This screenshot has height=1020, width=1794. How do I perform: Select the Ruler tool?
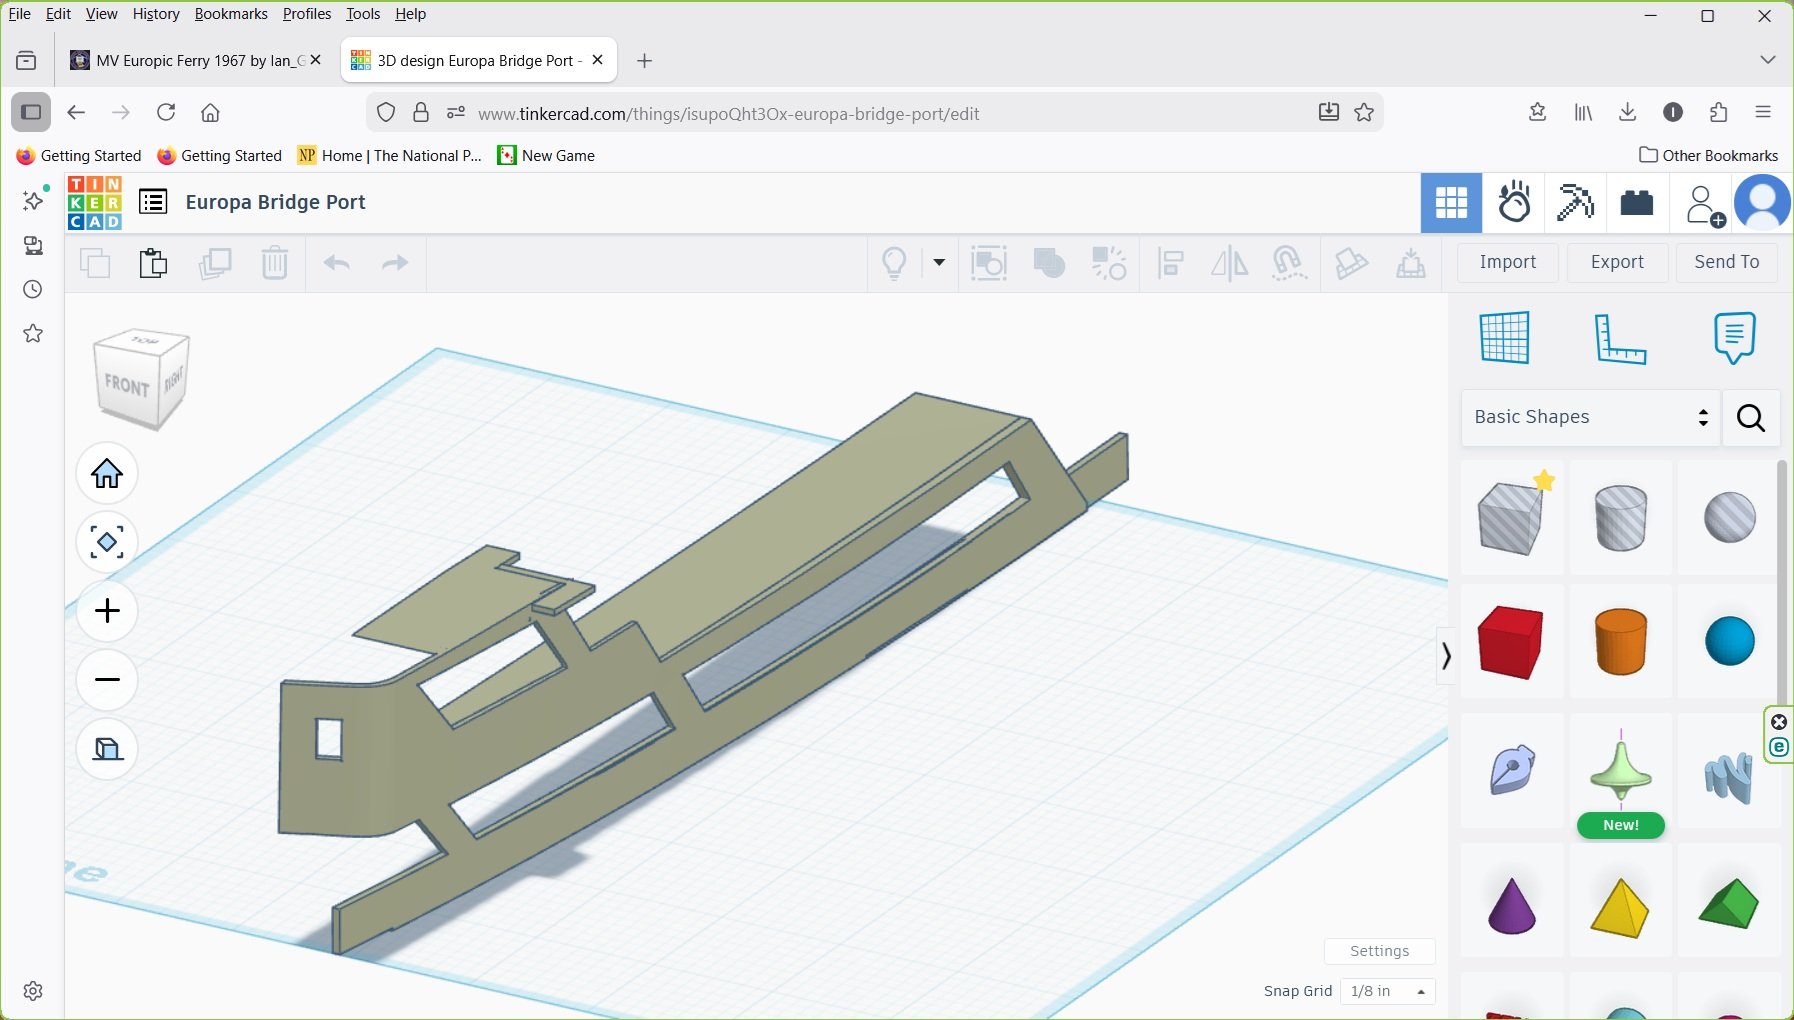pos(1619,338)
